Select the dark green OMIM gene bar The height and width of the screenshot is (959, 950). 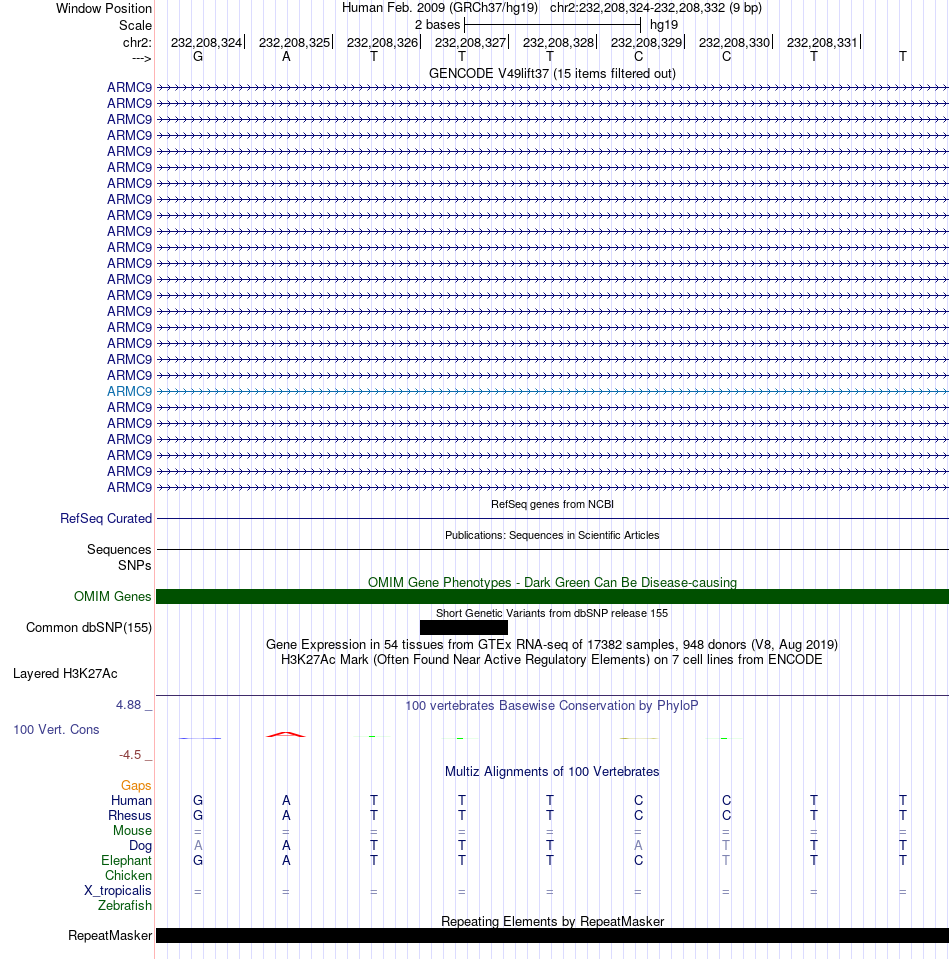pyautogui.click(x=552, y=596)
